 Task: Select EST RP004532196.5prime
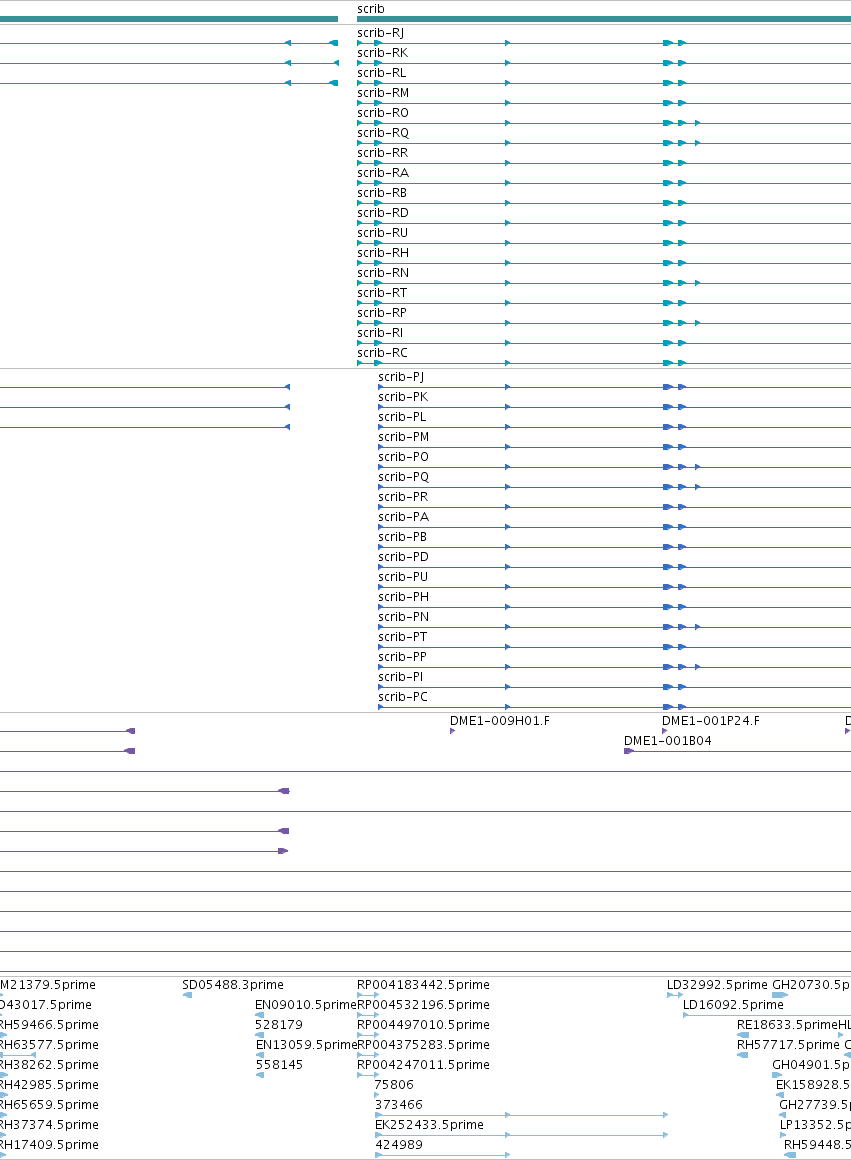(x=423, y=1005)
